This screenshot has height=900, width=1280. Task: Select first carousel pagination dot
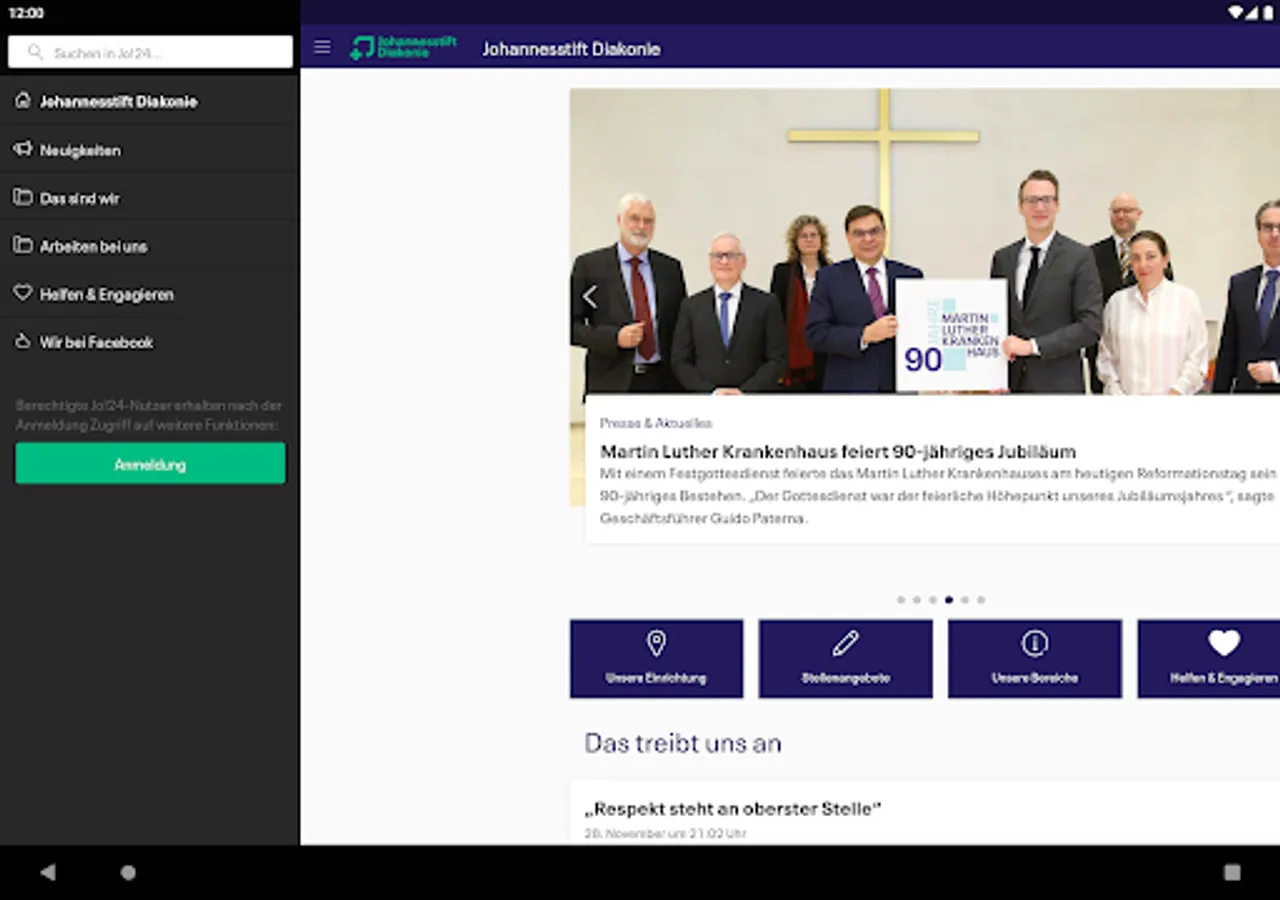(x=901, y=600)
